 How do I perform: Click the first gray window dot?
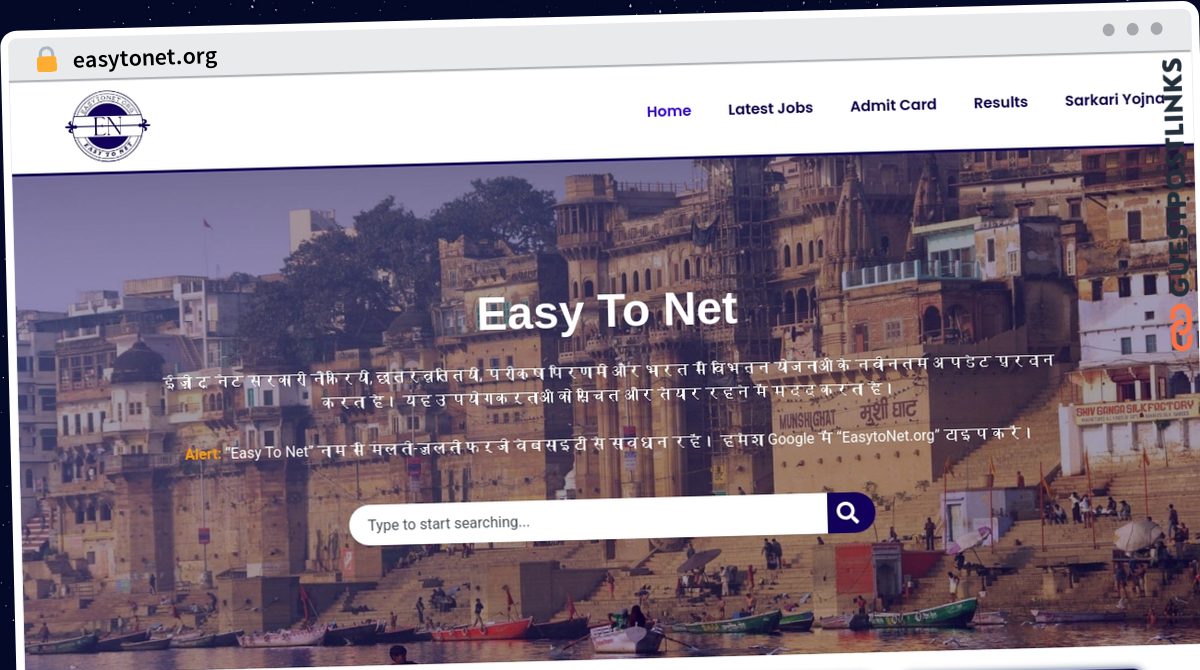1108,30
